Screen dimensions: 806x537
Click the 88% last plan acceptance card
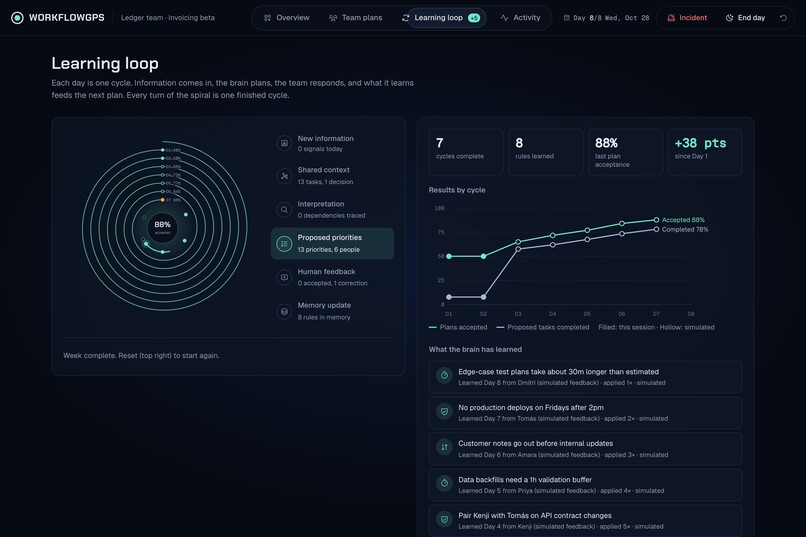[x=625, y=152]
